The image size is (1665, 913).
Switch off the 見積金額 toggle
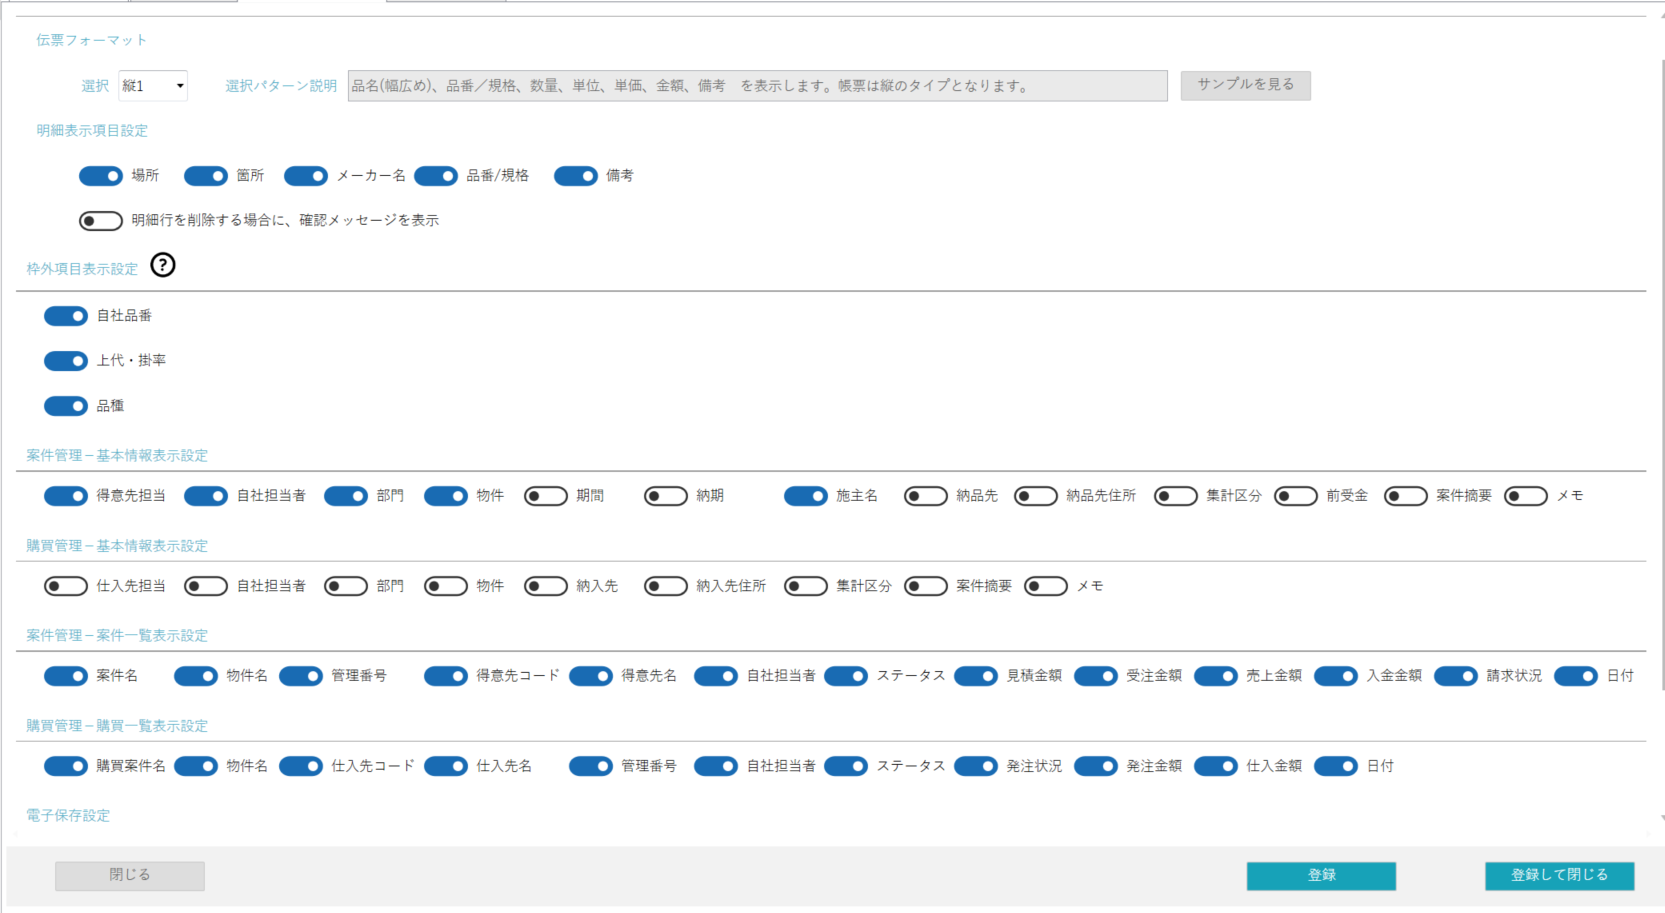click(x=976, y=676)
